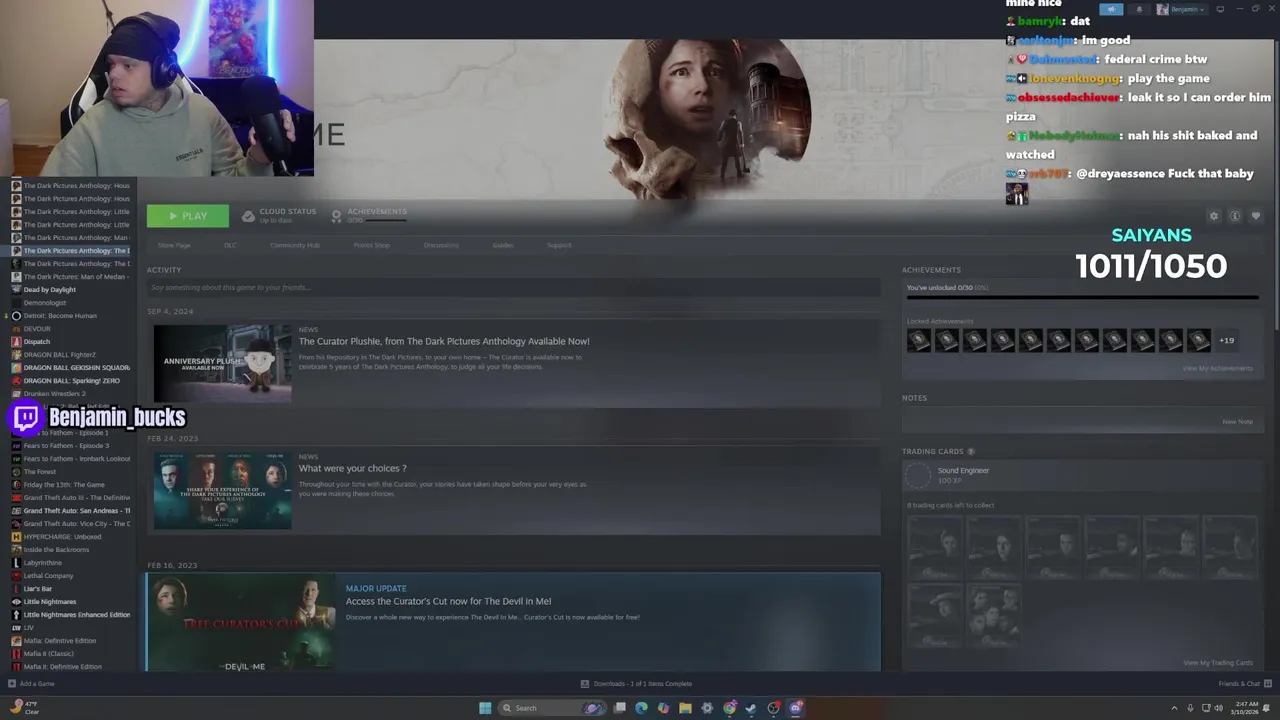Click the green PLAY button

(x=187, y=216)
